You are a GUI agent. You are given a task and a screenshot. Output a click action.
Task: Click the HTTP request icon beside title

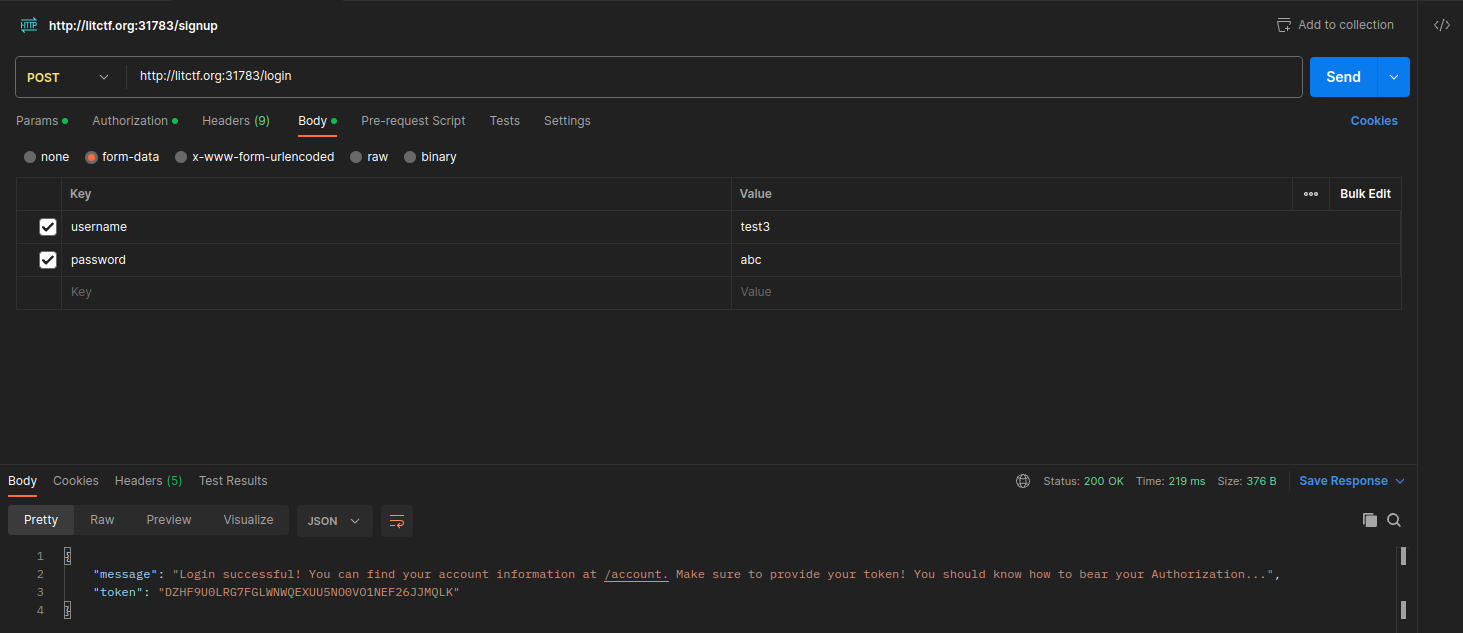29,25
